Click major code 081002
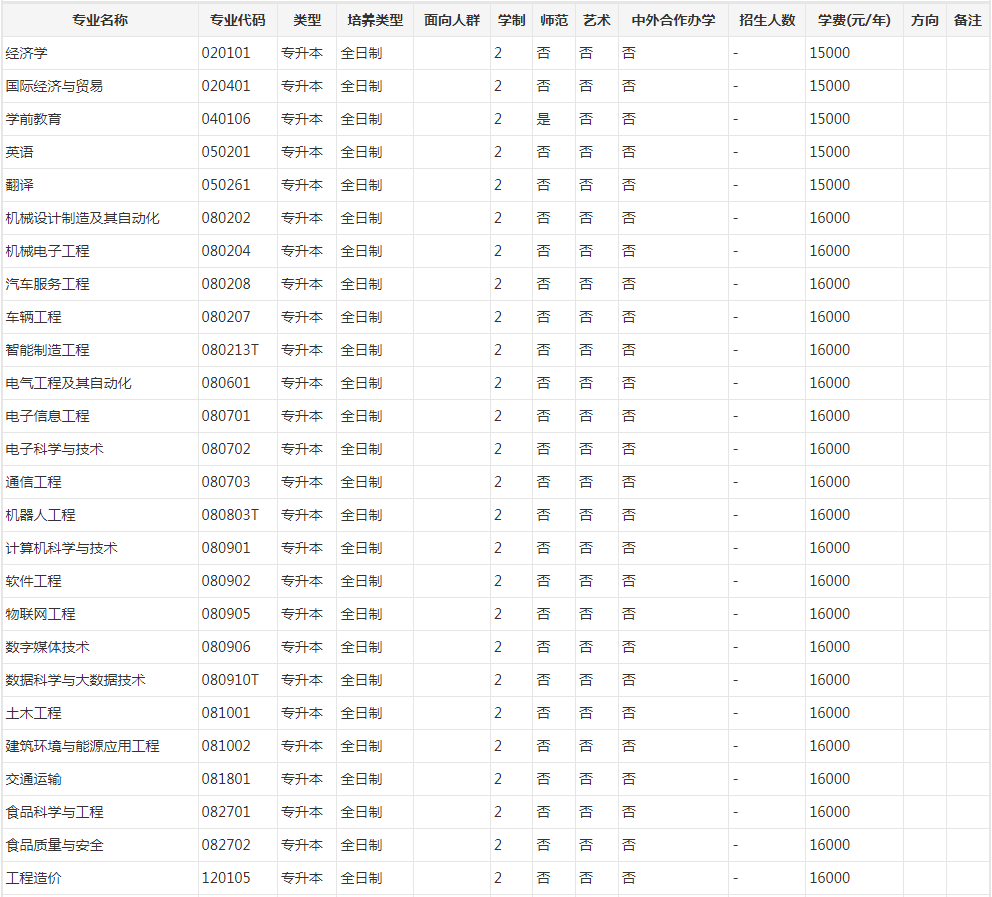This screenshot has width=992, height=897. pos(226,746)
